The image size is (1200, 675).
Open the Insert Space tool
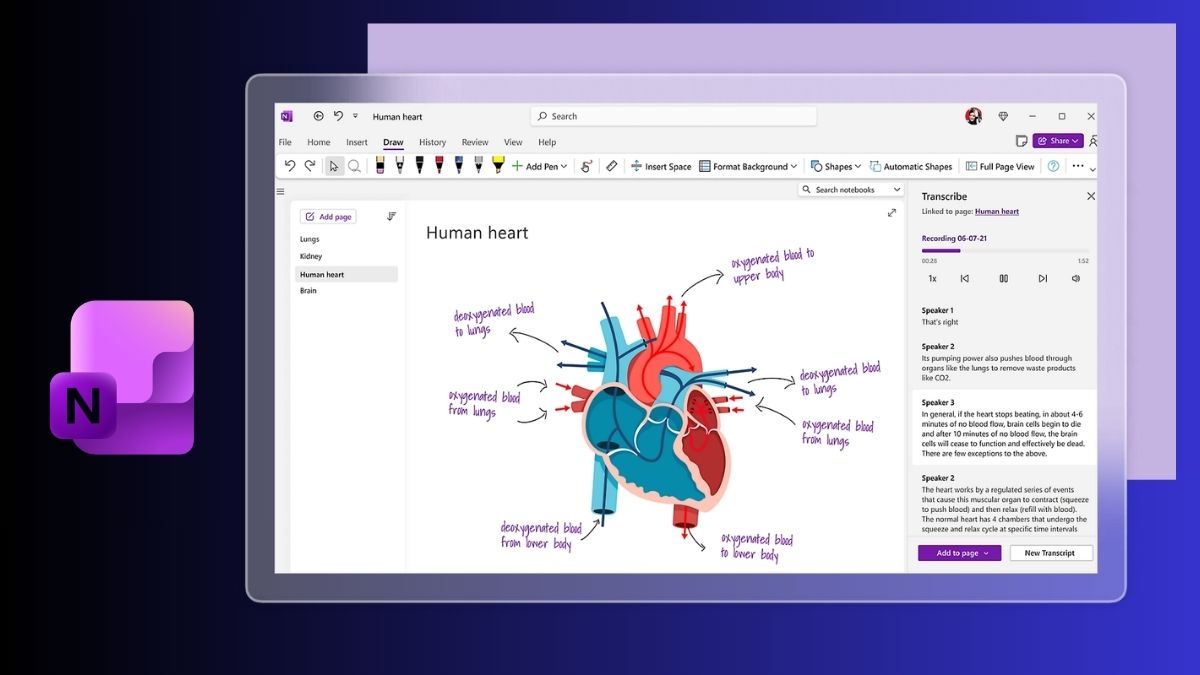[x=660, y=166]
